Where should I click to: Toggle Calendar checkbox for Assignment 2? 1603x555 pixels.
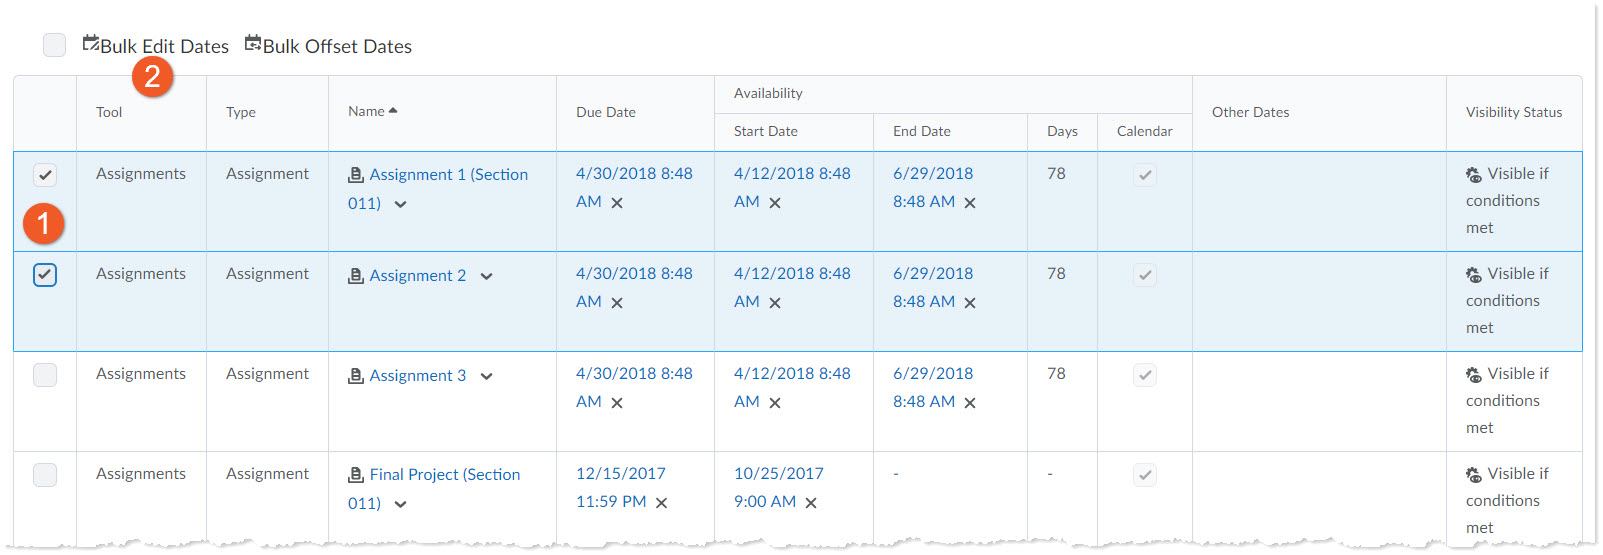1145,275
